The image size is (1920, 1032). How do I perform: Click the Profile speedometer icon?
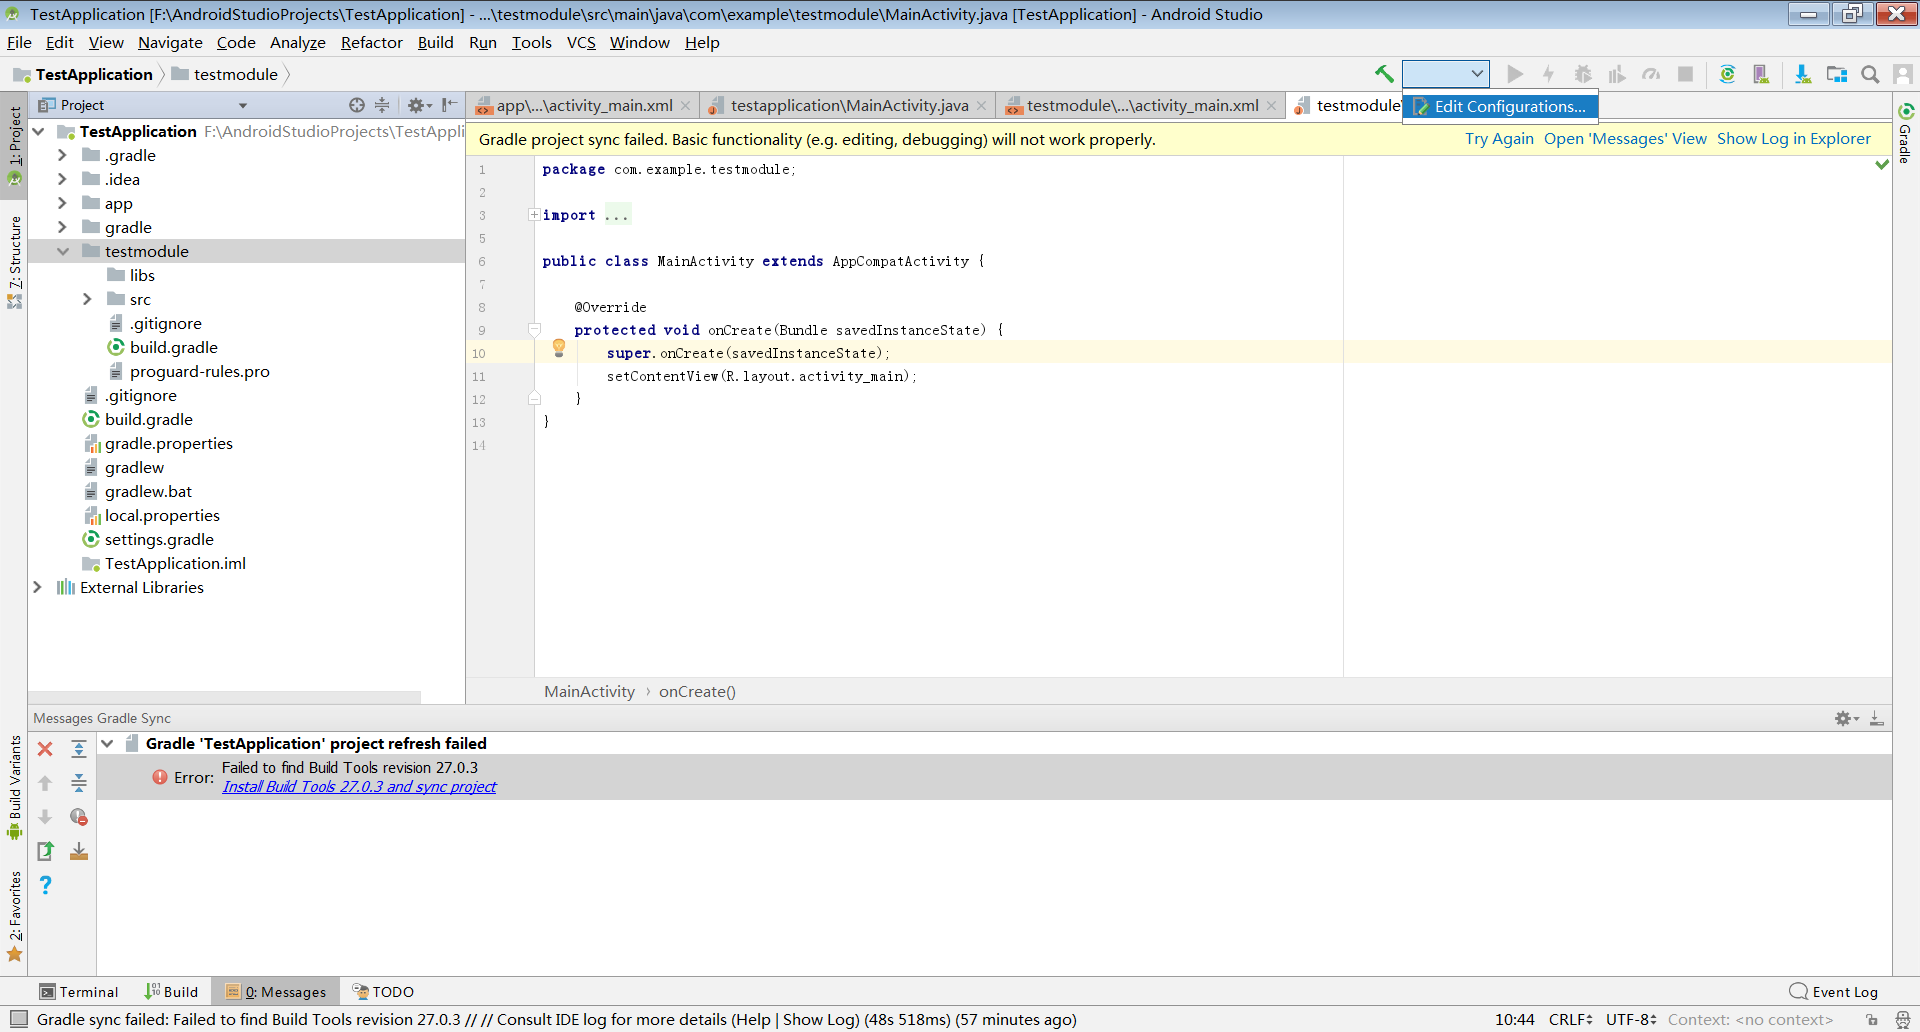click(1651, 74)
